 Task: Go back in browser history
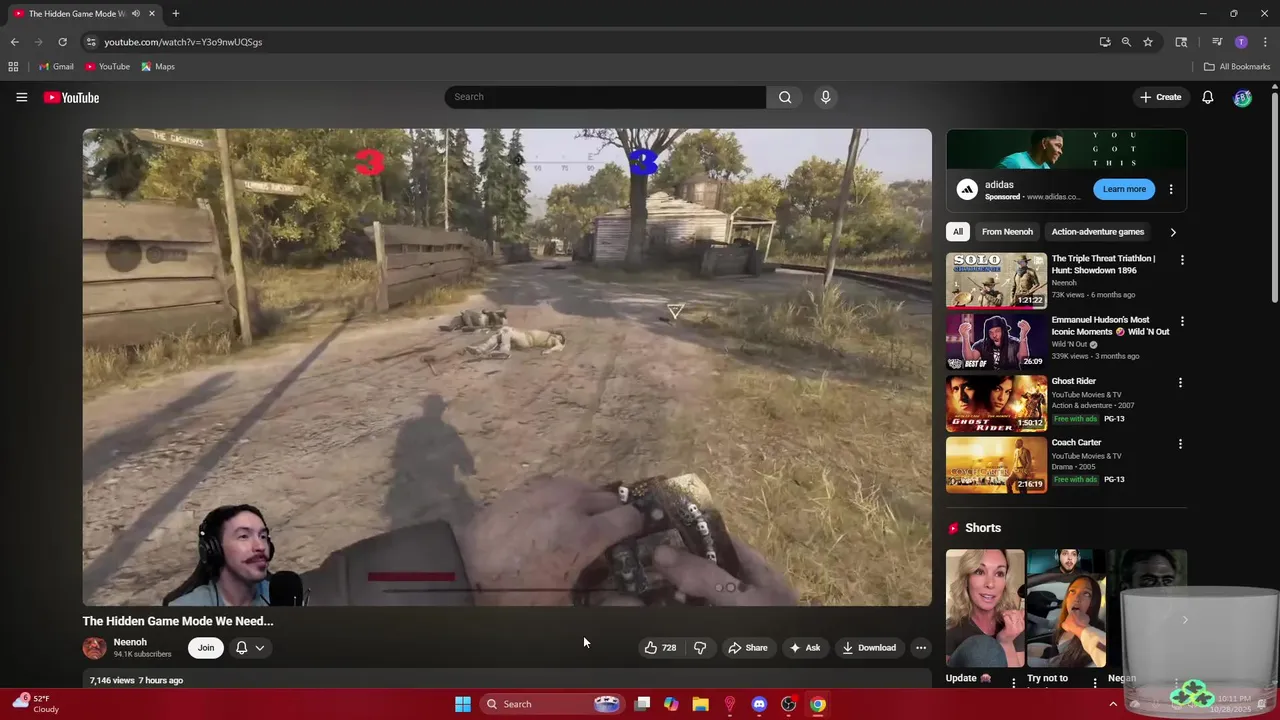click(x=14, y=42)
